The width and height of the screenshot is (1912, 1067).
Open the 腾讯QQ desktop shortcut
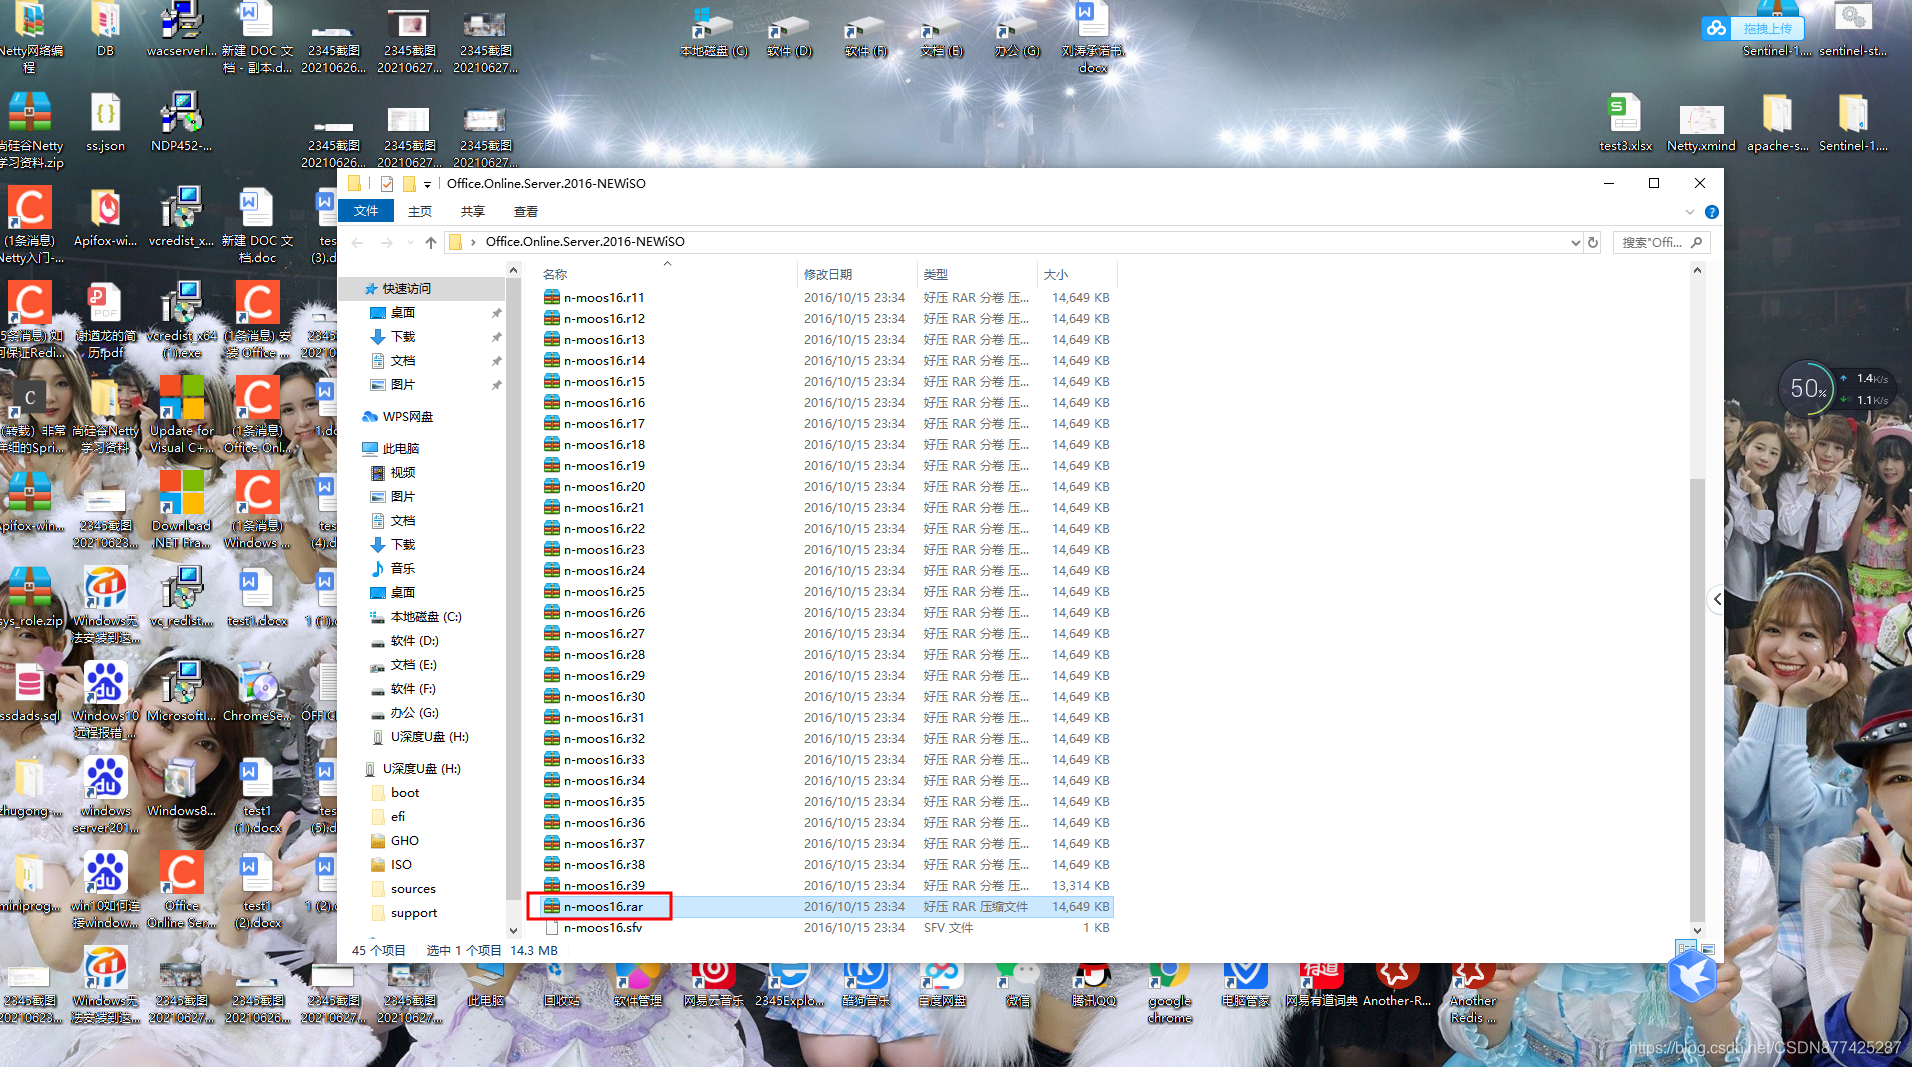click(1093, 986)
